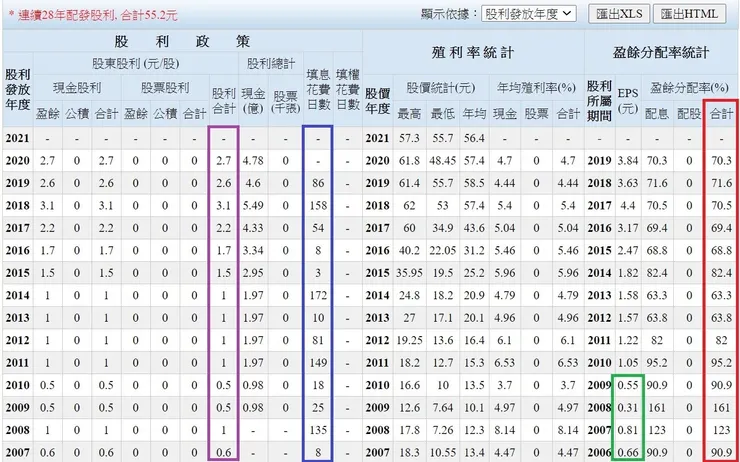This screenshot has width=740, height=462.
Task: Select lowest price cell 48.45
Action: (442, 161)
